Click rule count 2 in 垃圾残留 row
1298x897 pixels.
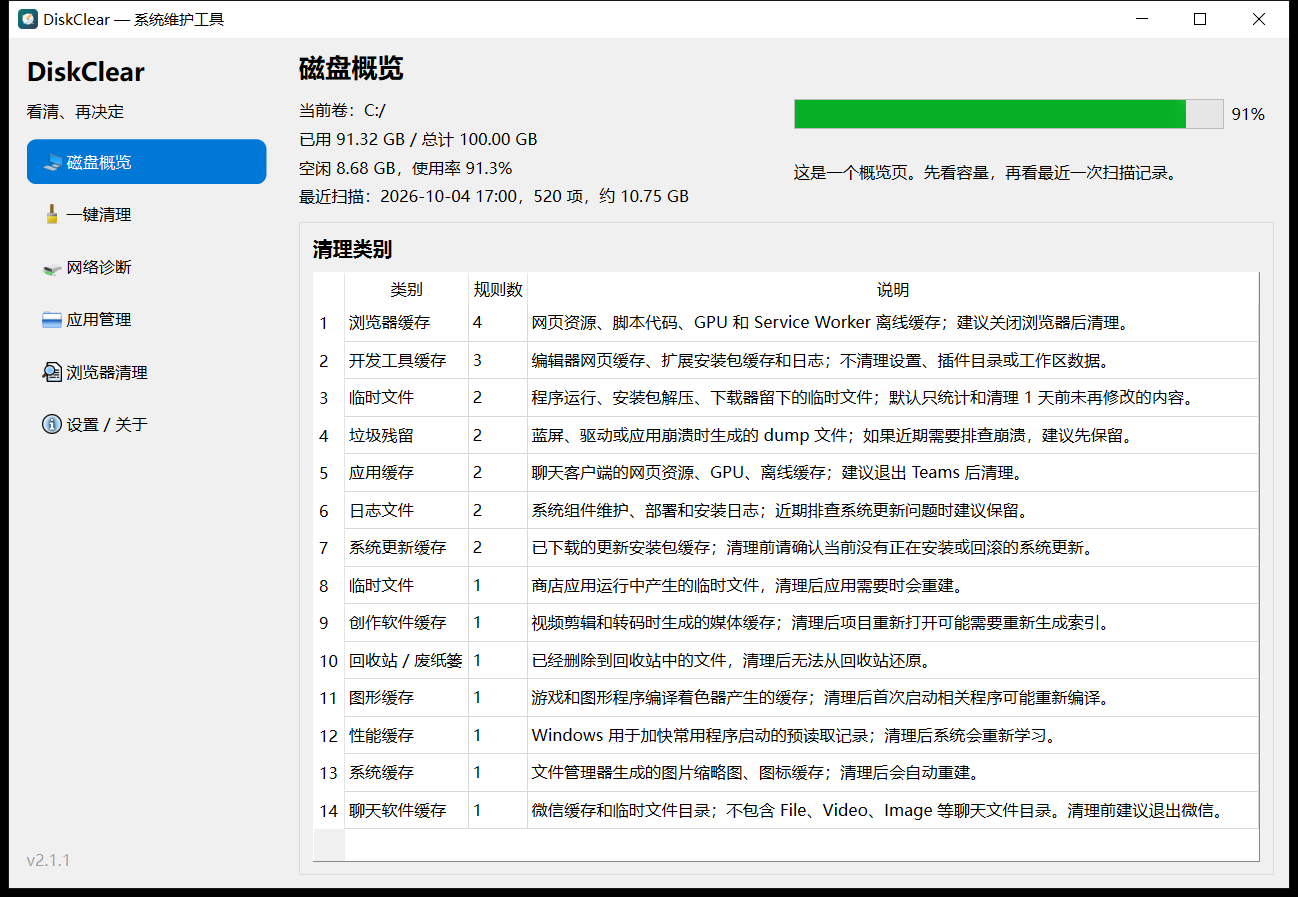tap(498, 435)
